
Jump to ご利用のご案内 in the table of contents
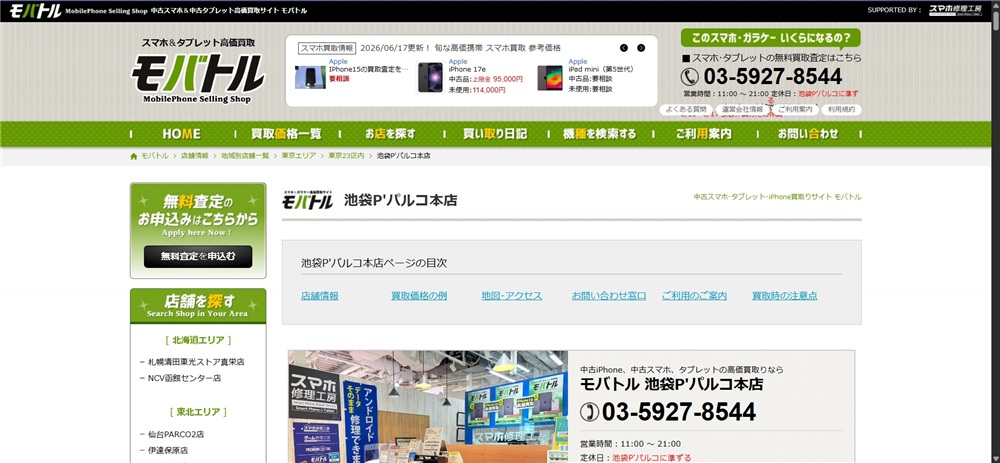tap(694, 296)
